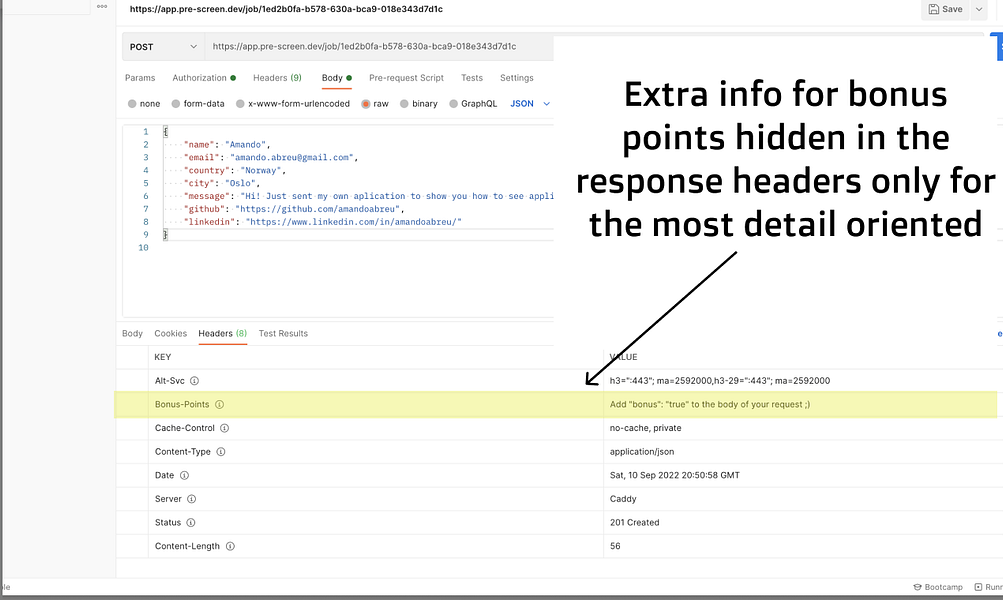Screen dimensions: 1003x600
Task: Open the response Body tab
Action: click(x=132, y=333)
